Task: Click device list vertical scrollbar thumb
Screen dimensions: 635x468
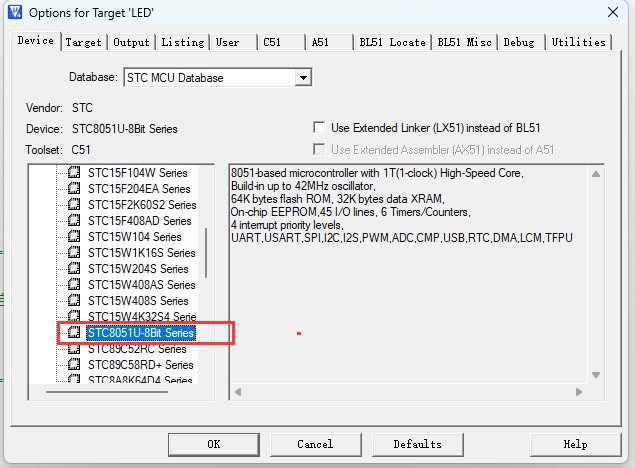Action: [206, 253]
